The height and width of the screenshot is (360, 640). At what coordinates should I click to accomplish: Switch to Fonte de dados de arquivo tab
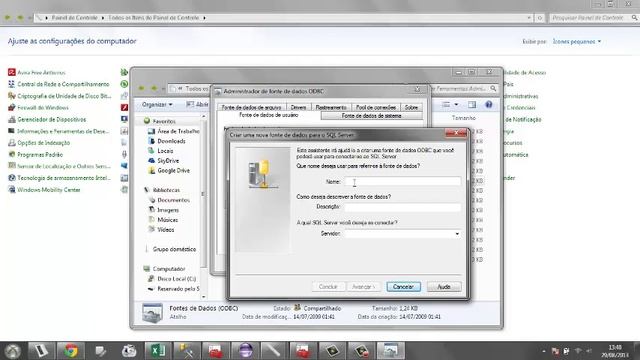pyautogui.click(x=251, y=107)
